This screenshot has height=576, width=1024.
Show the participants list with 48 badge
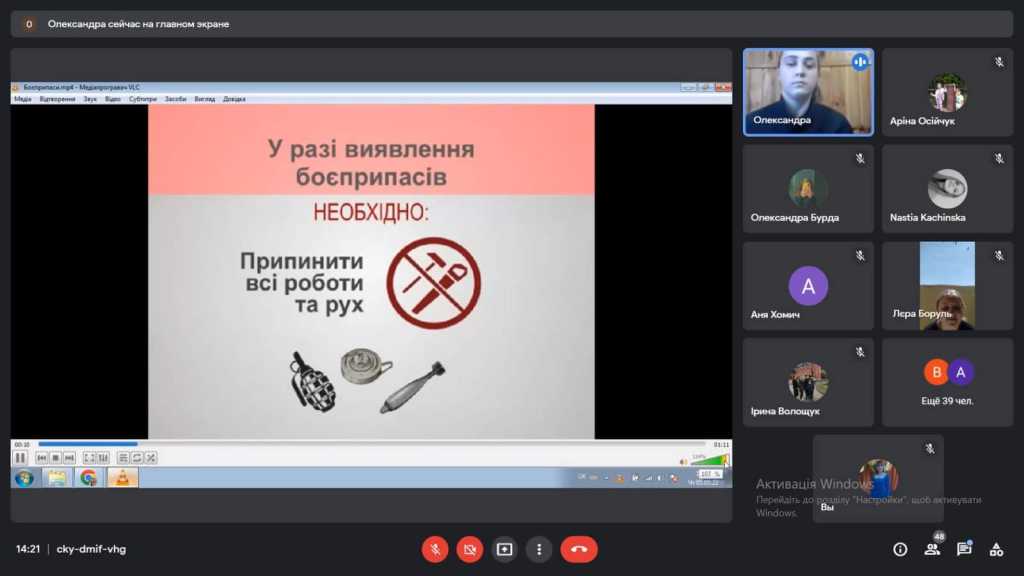pyautogui.click(x=932, y=549)
